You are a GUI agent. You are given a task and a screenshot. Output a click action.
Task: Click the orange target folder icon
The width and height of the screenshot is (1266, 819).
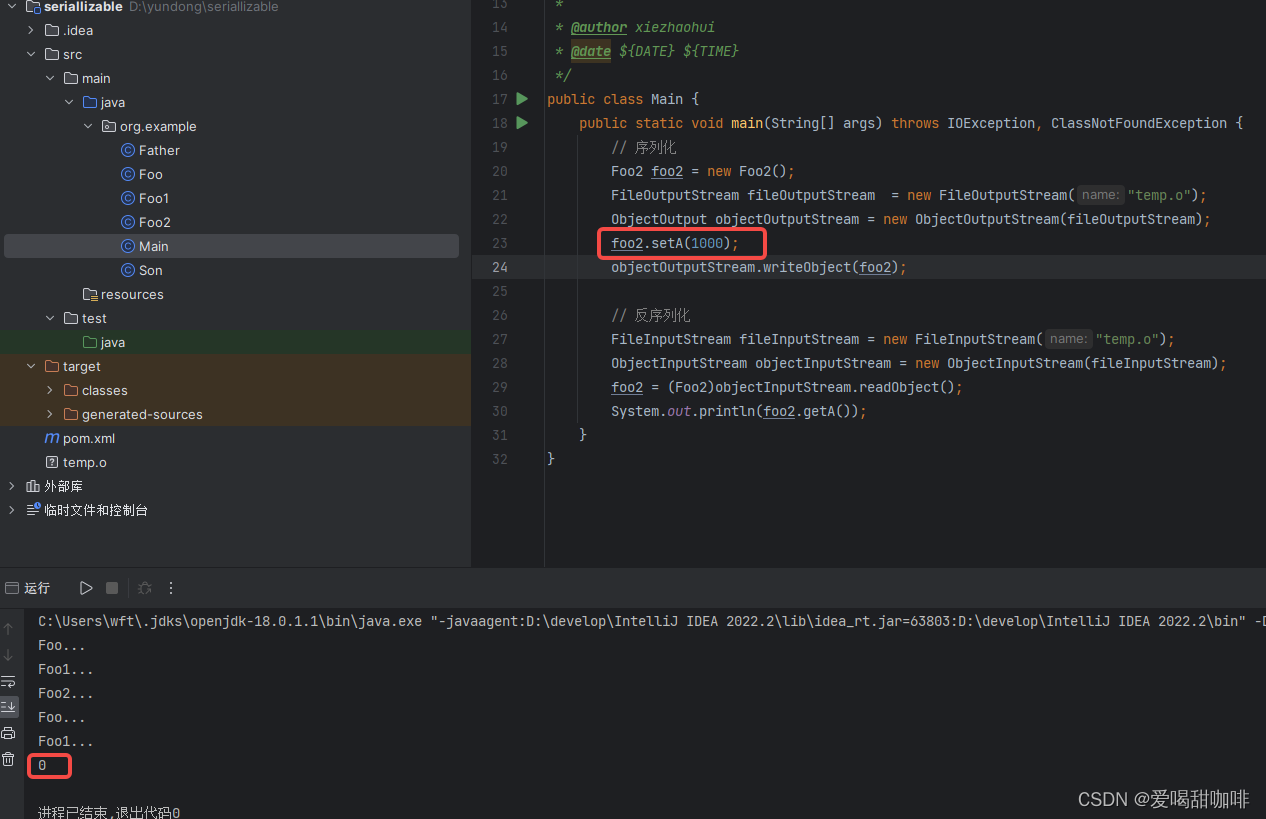[52, 366]
